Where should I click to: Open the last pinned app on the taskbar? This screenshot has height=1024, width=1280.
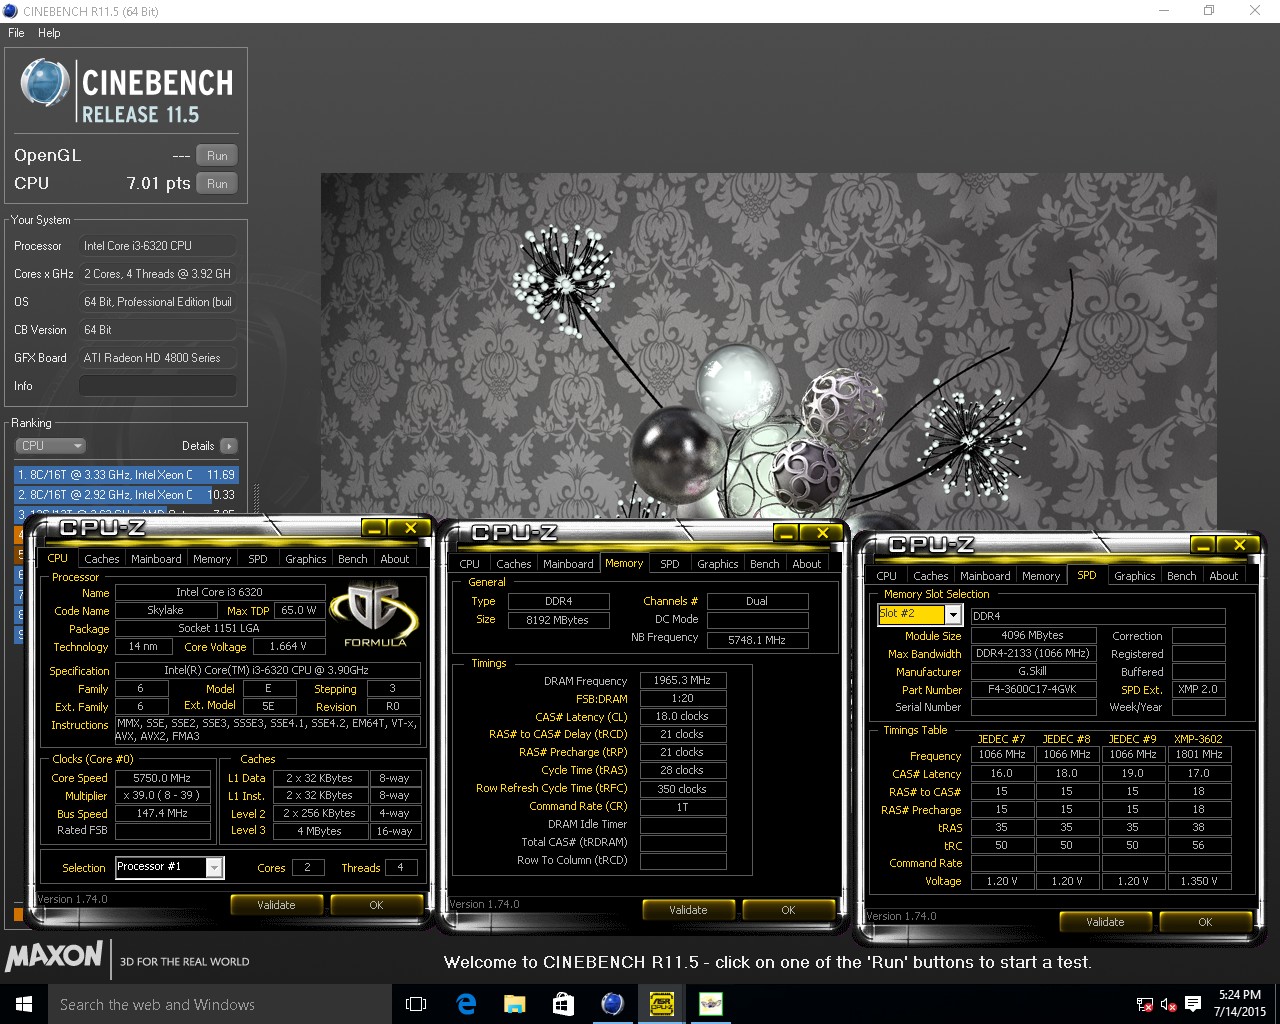click(711, 1004)
